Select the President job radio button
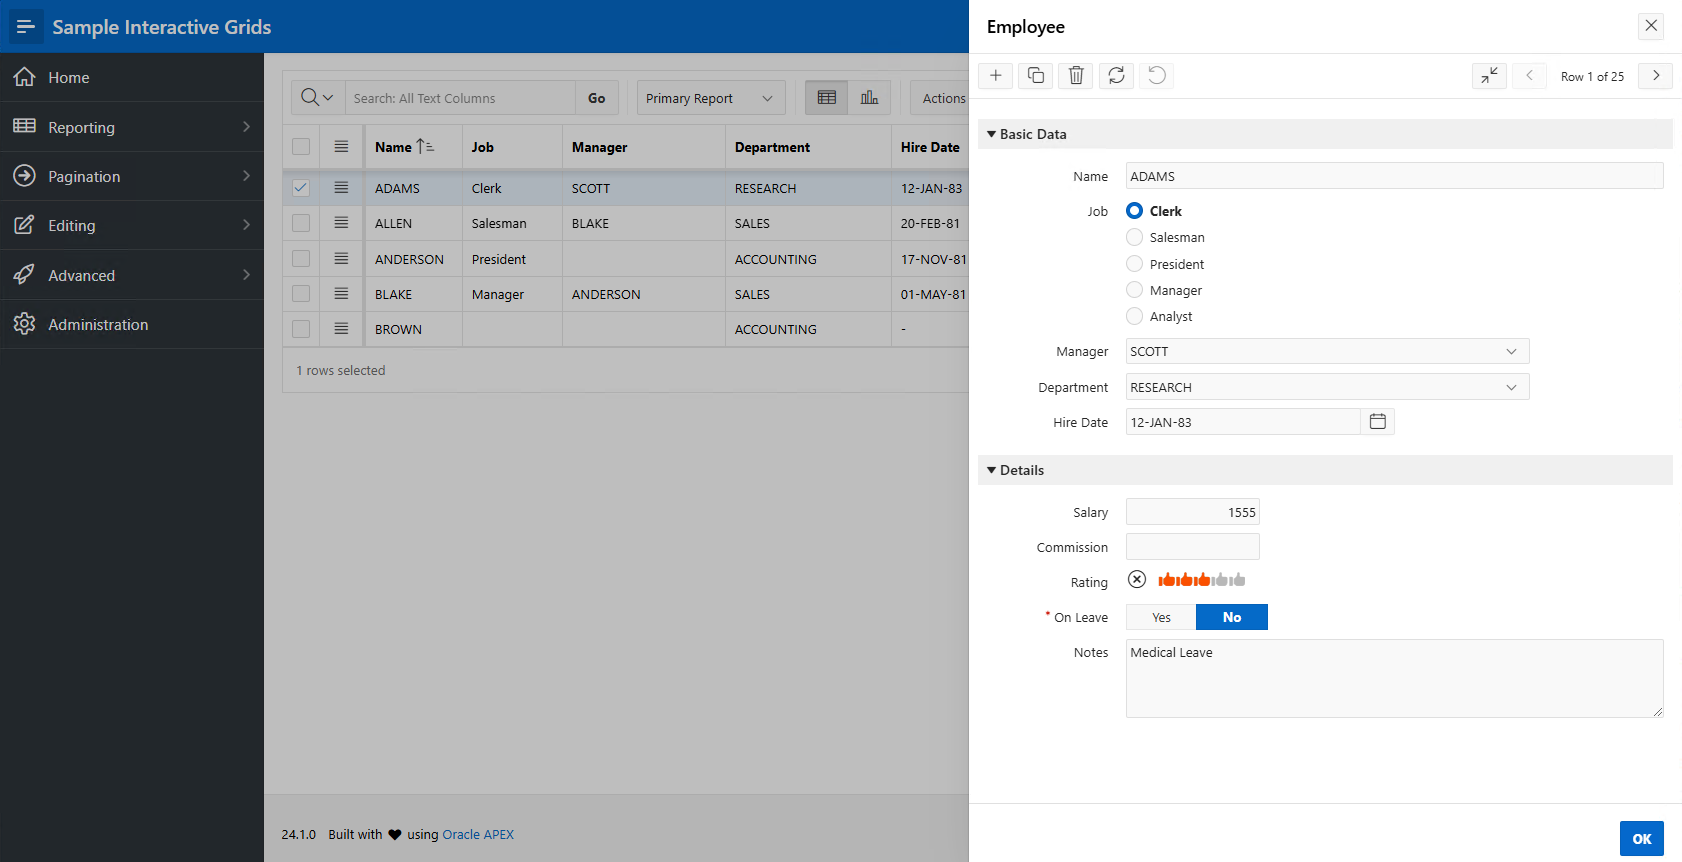 (1134, 264)
